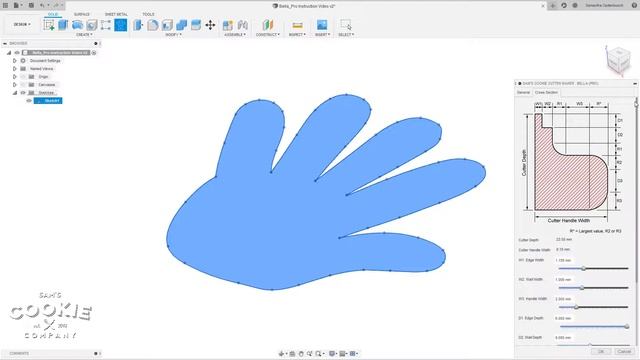This screenshot has width=640, height=360.
Task: Expand the Origin node
Action: pyautogui.click(x=15, y=77)
